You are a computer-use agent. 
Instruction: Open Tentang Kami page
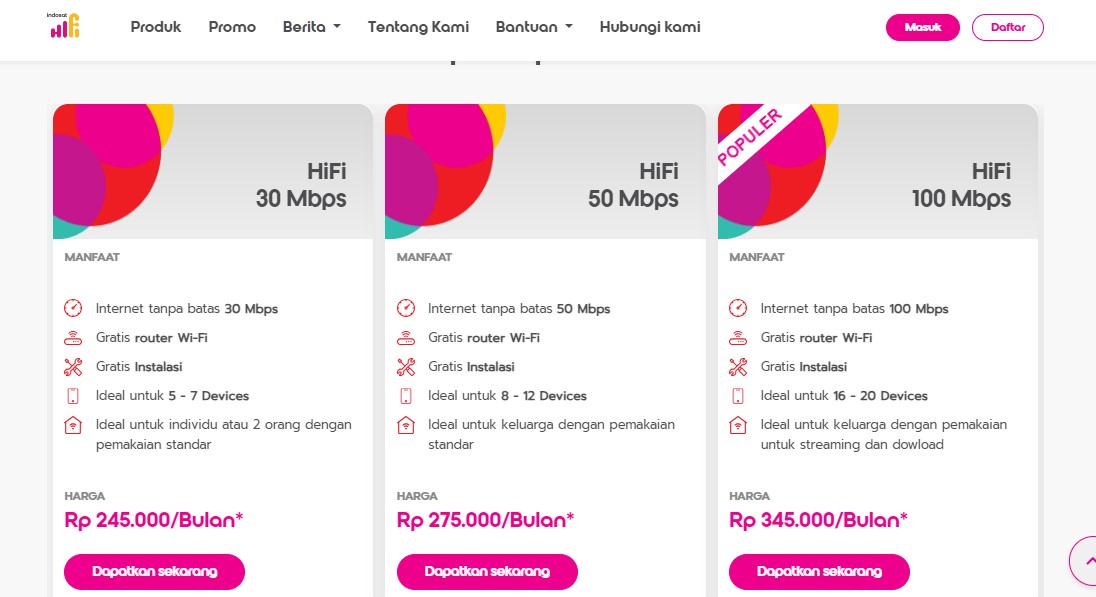[418, 27]
